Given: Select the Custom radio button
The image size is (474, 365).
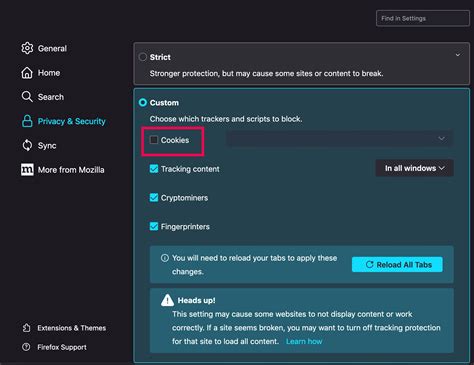Looking at the screenshot, I should coord(143,102).
